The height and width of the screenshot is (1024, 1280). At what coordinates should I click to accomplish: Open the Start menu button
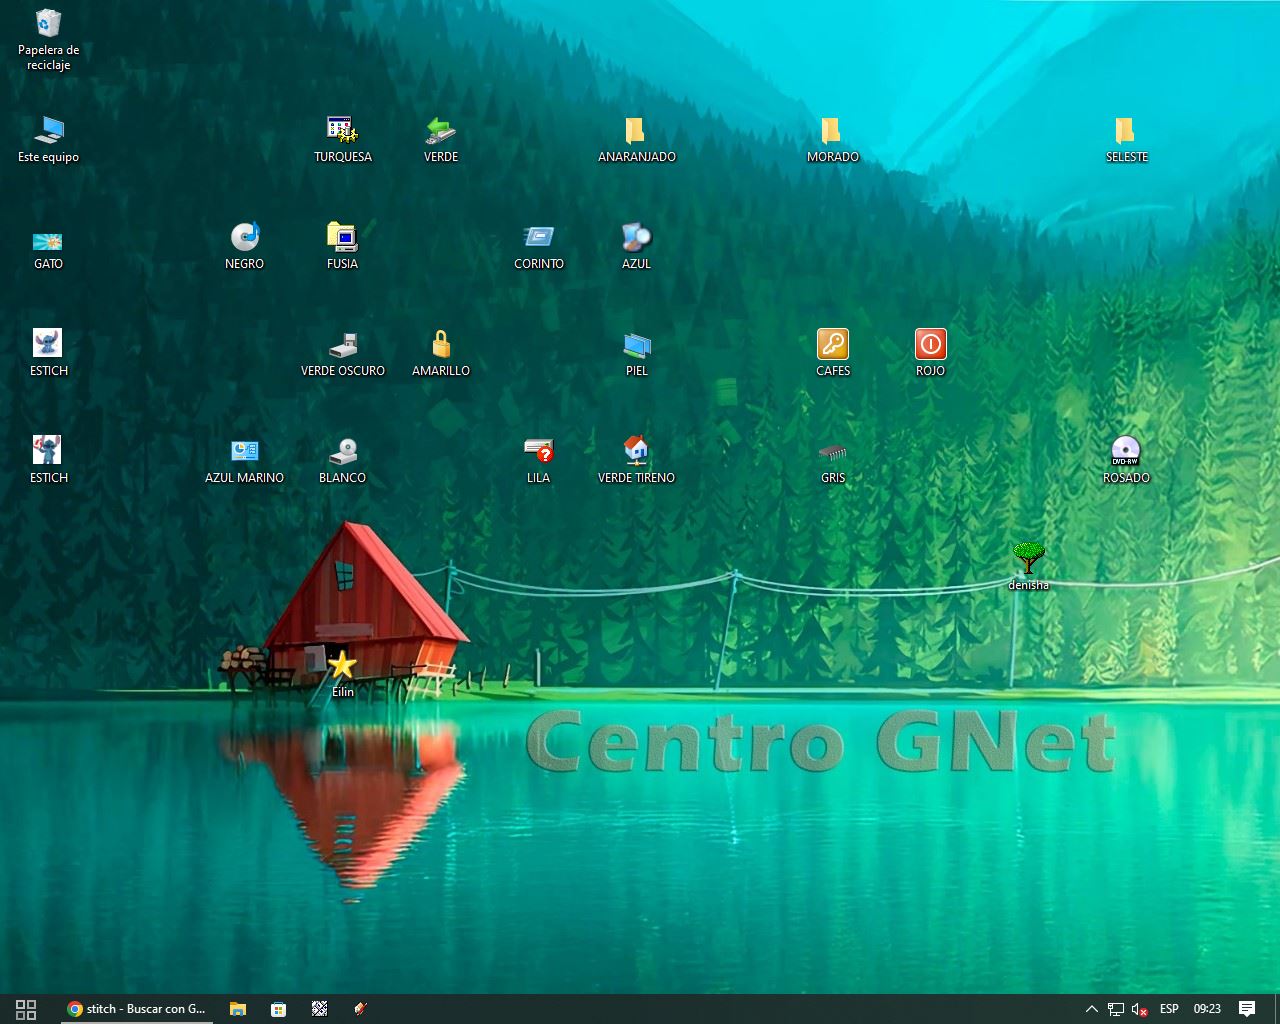(x=26, y=1009)
